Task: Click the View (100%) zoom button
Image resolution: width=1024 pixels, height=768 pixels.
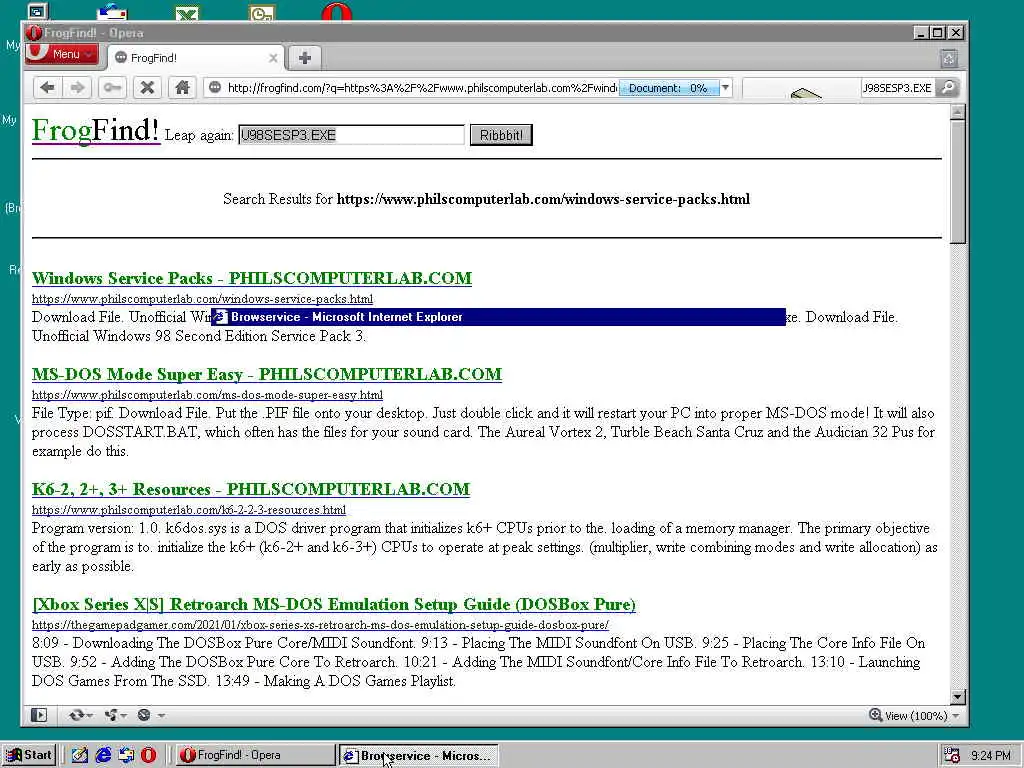Action: (908, 716)
